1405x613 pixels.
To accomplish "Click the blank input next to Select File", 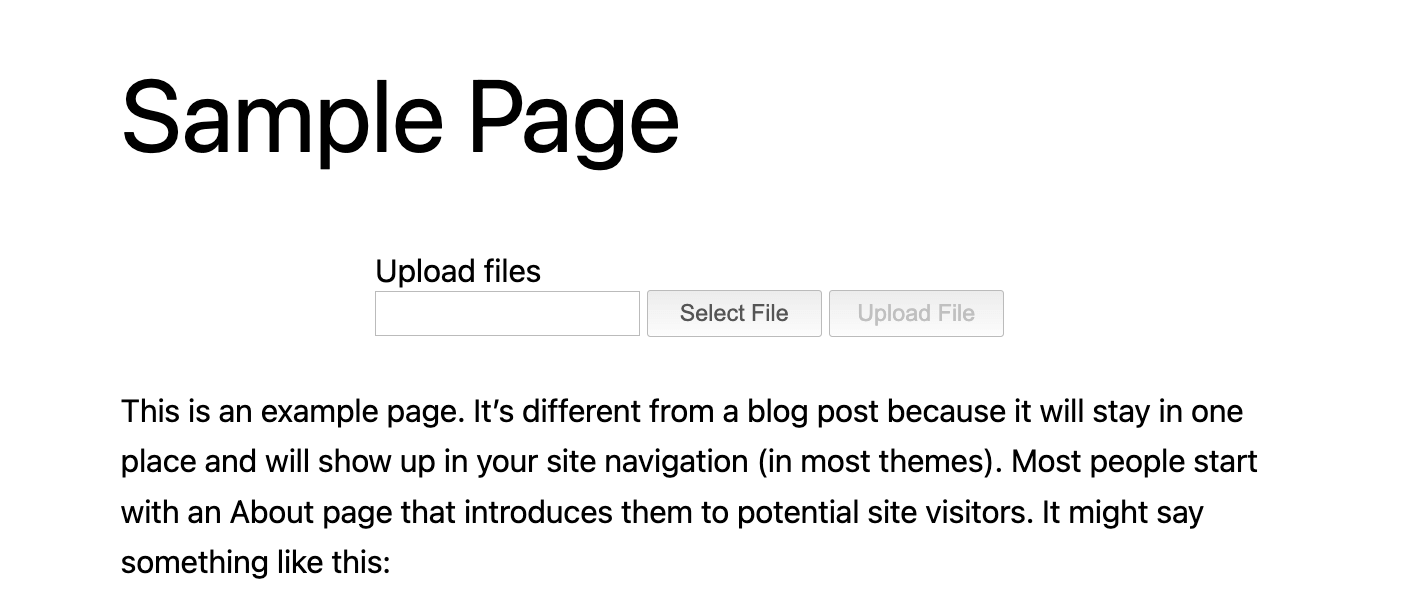I will pos(506,313).
